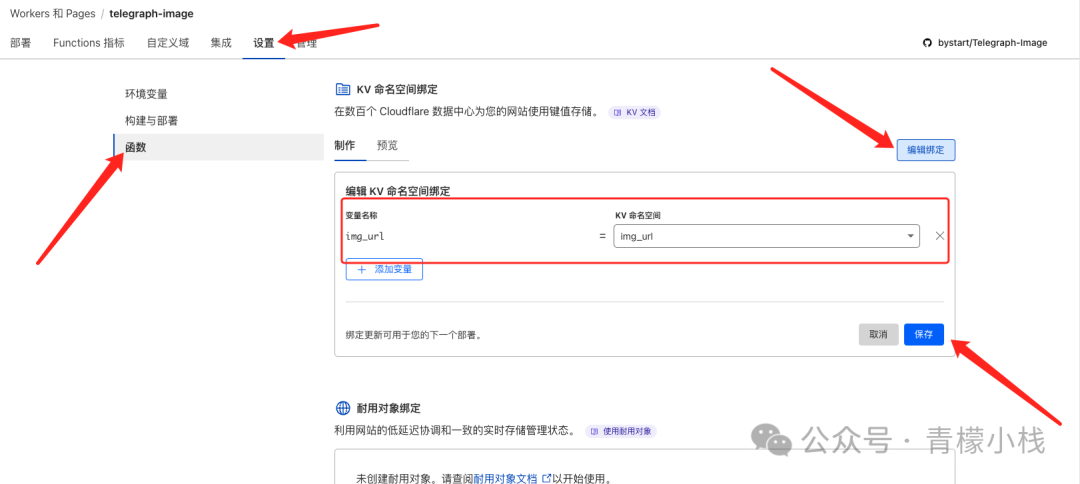Click the 变量名称 column label

pos(361,215)
